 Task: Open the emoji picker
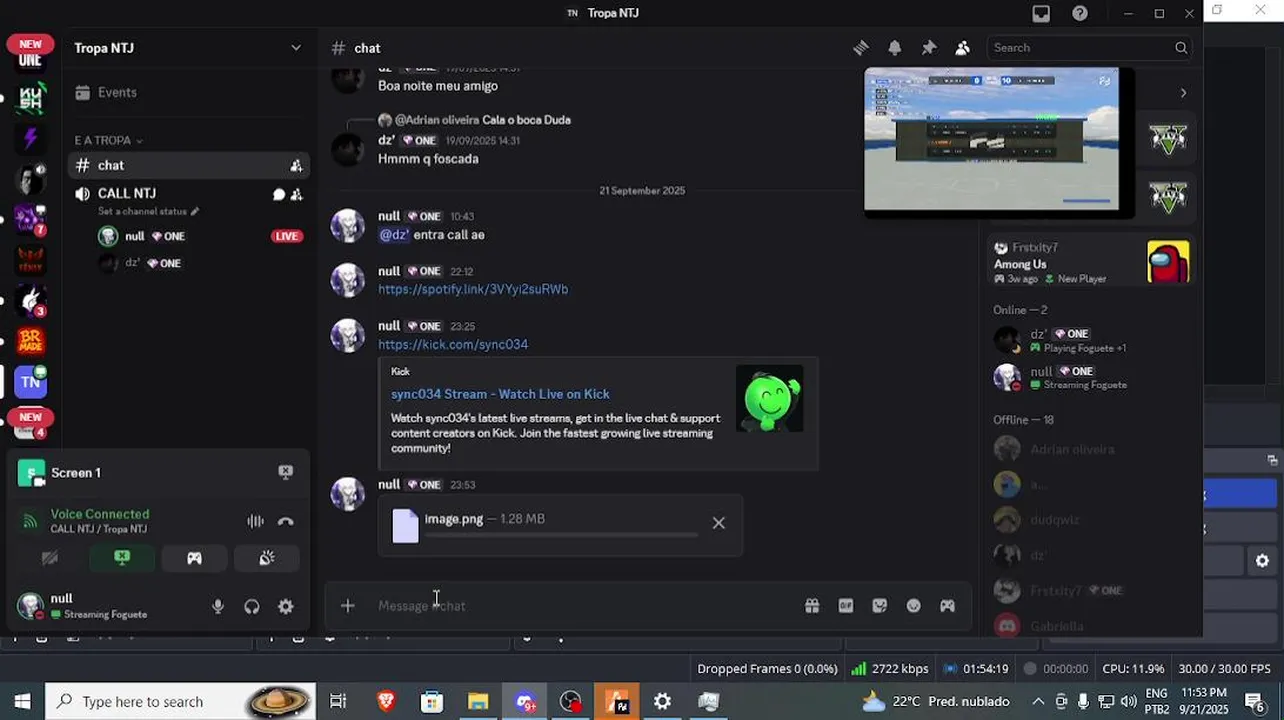pyautogui.click(x=914, y=606)
